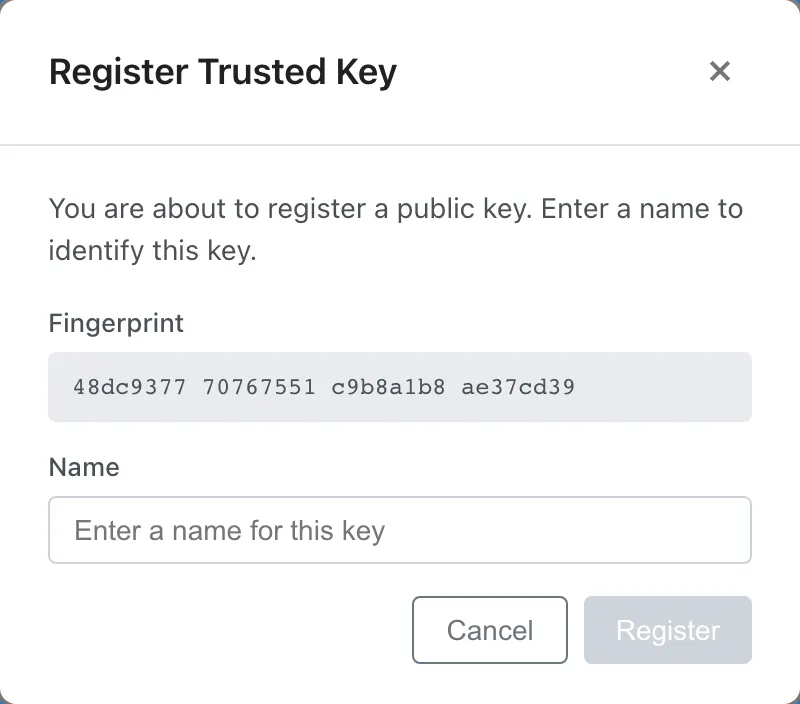The width and height of the screenshot is (800, 704).
Task: Click fingerprint segment ae37cd39
Action: pyautogui.click(x=518, y=386)
